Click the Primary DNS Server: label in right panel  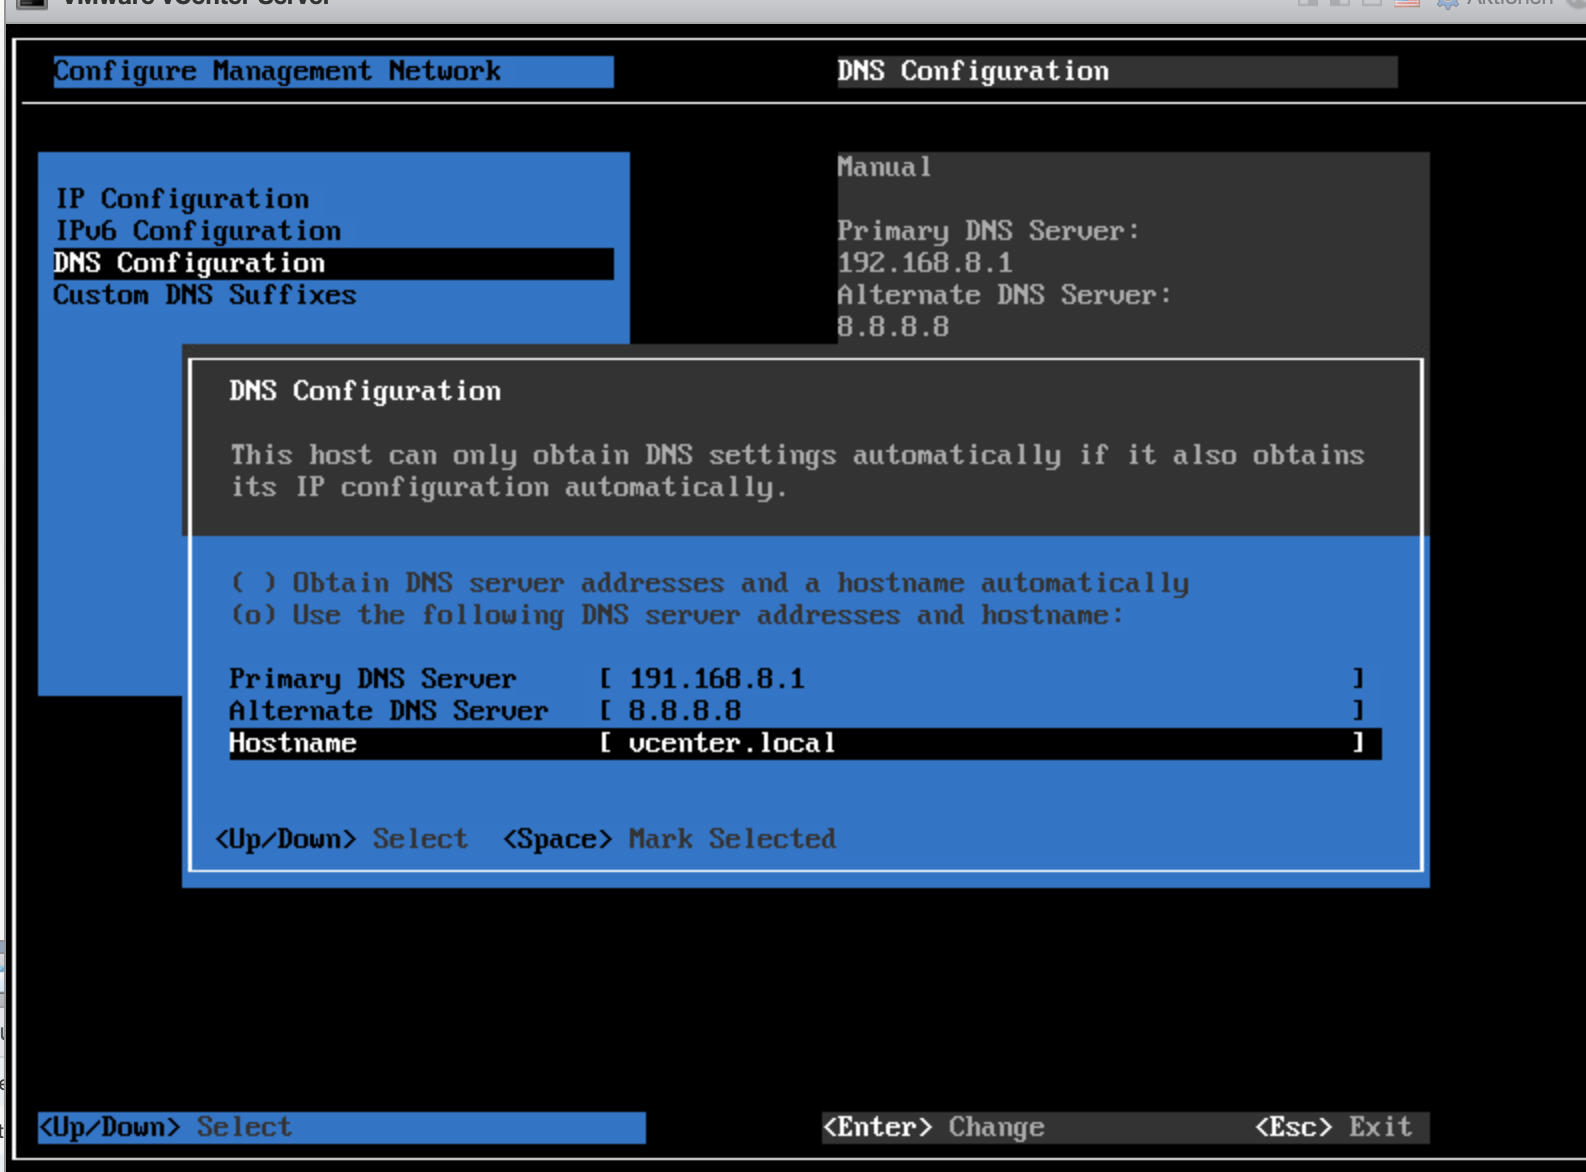click(x=988, y=231)
